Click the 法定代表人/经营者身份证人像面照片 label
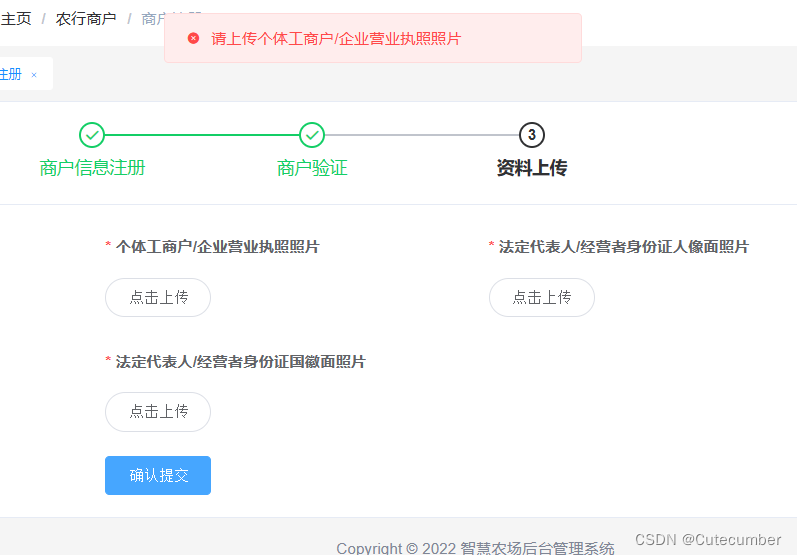Screen dimensions: 797x555 [624, 247]
